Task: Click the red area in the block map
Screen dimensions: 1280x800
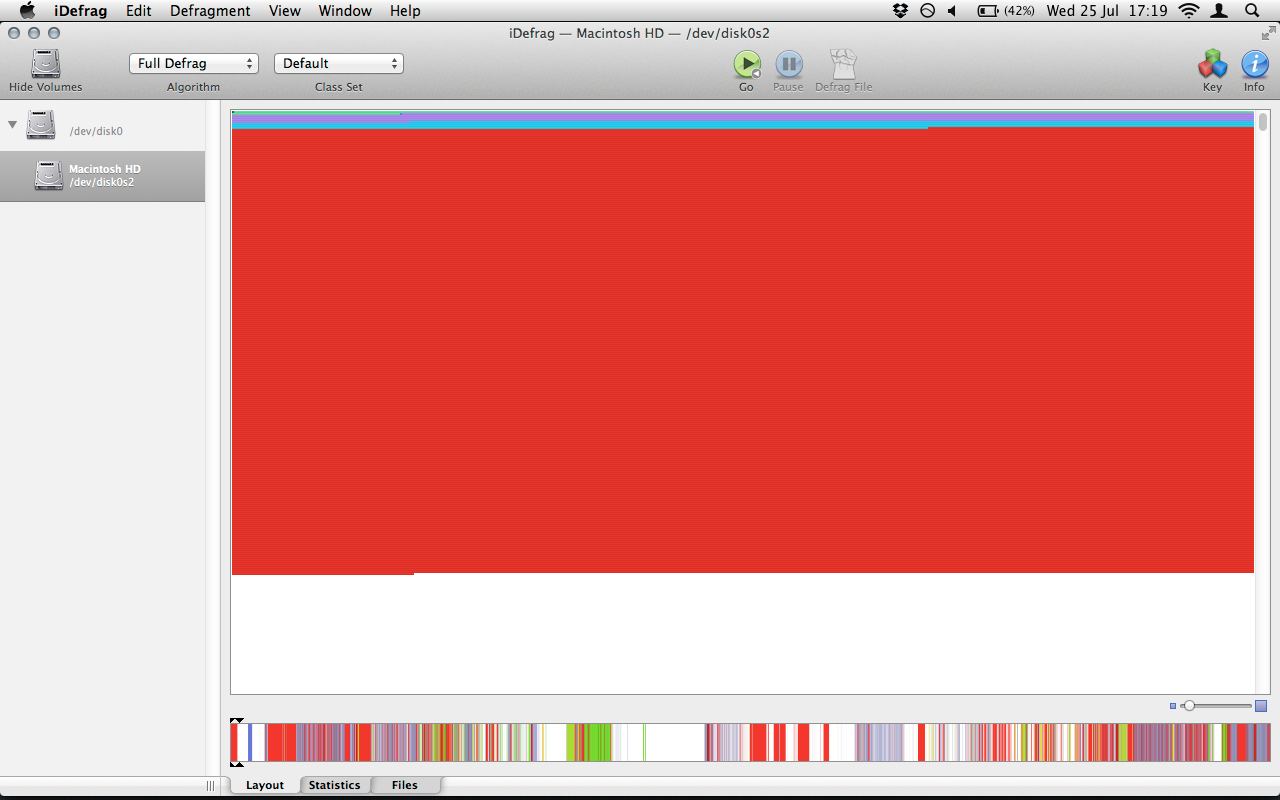Action: [742, 350]
